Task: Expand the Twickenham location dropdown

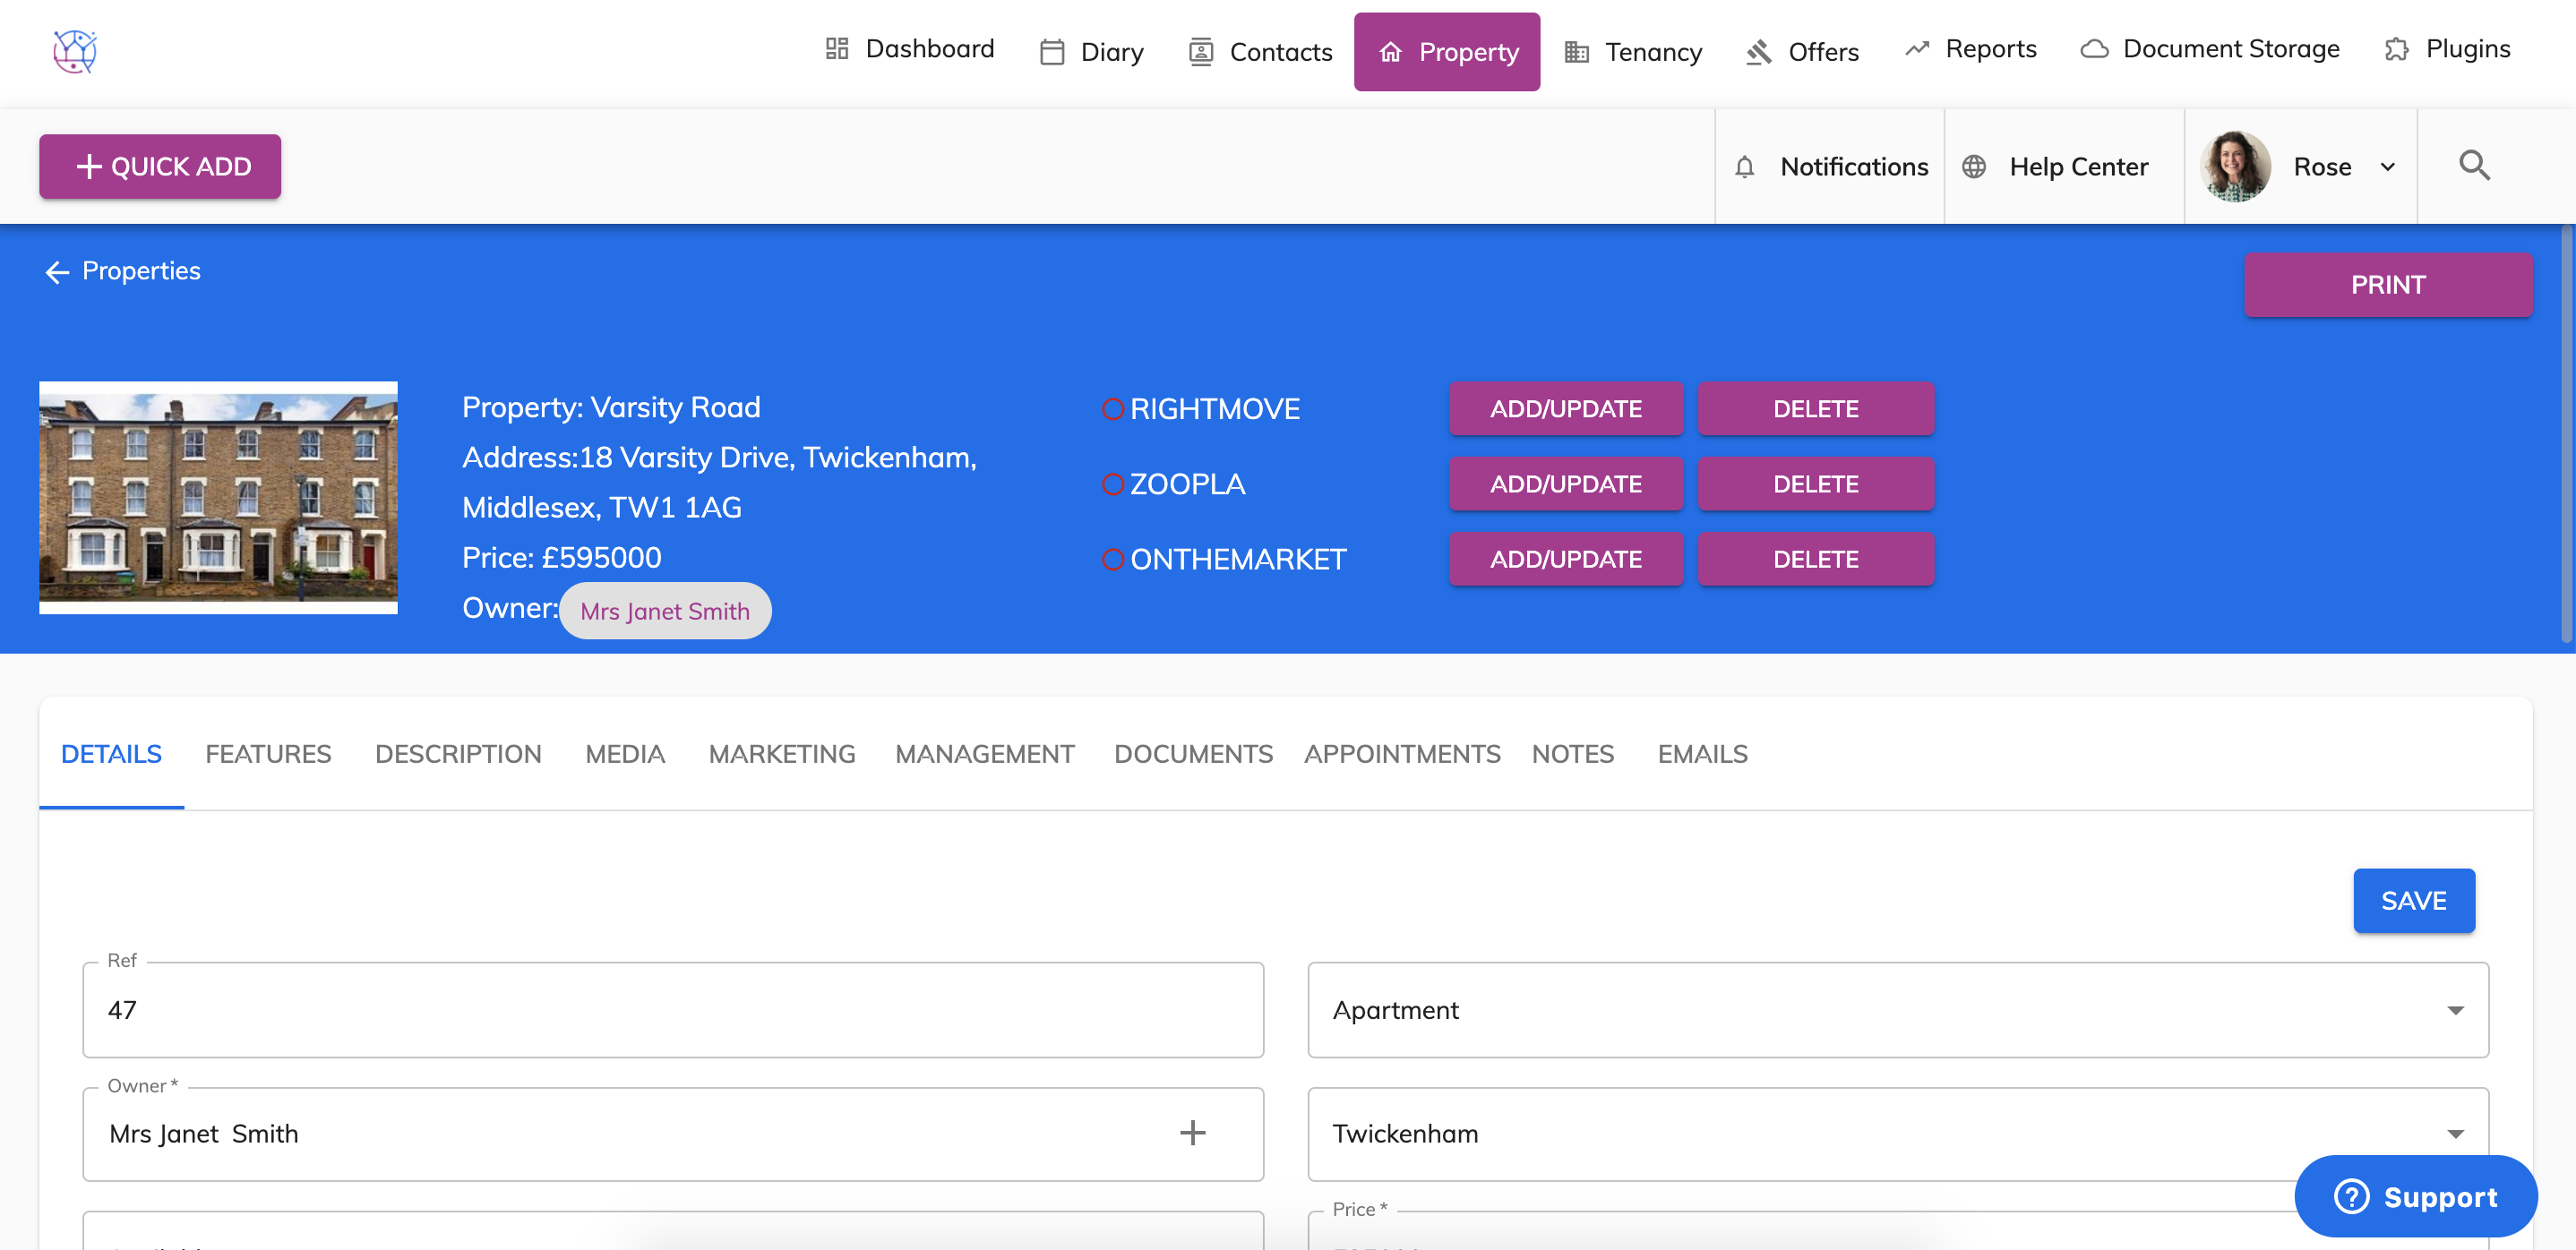Action: [2454, 1134]
